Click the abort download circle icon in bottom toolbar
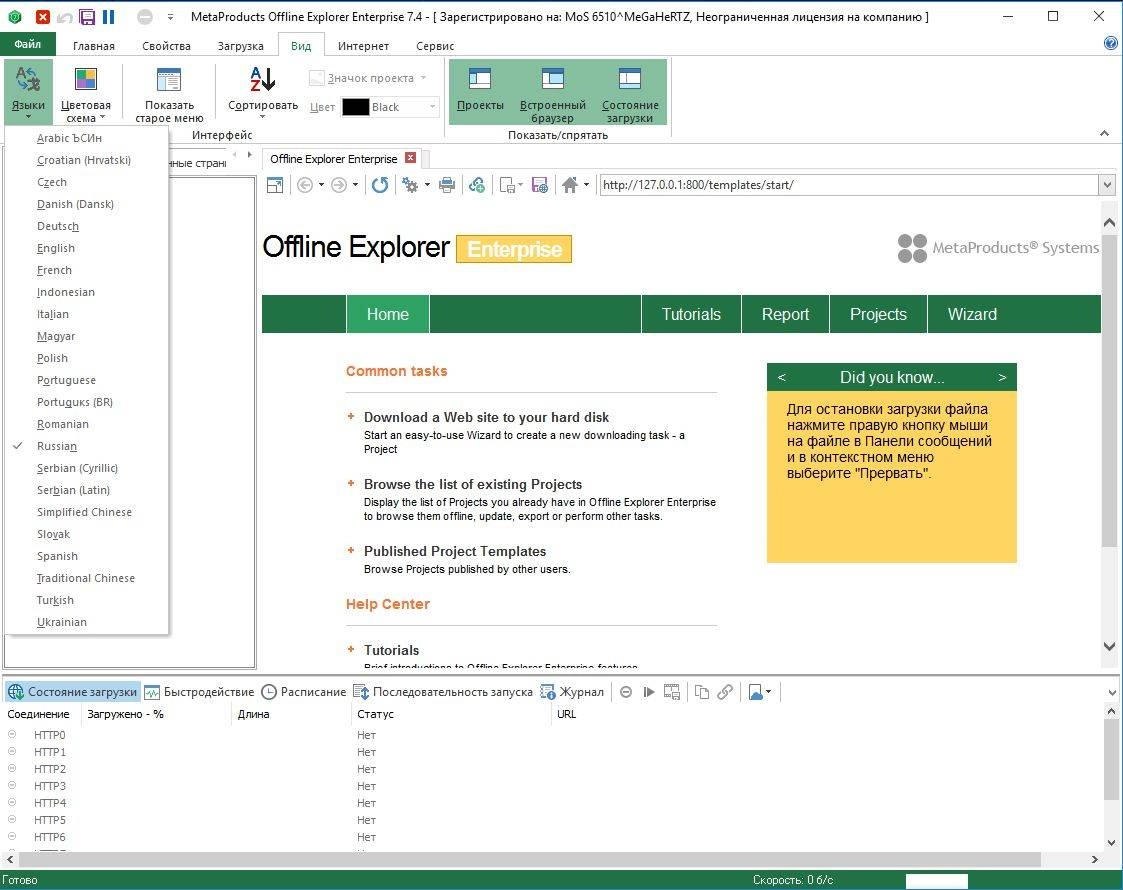The width and height of the screenshot is (1123, 890). click(x=626, y=692)
